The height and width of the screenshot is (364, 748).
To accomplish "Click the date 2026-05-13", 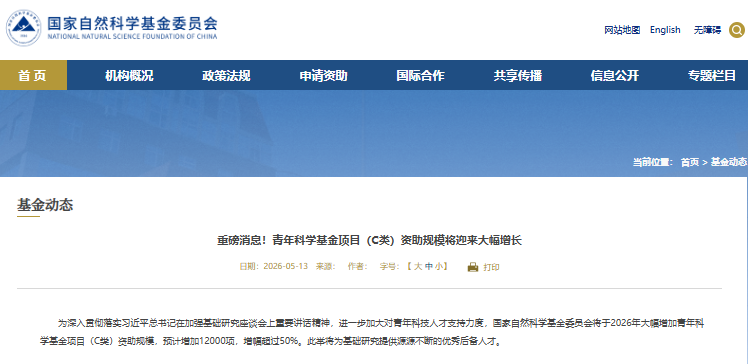I will pyautogui.click(x=286, y=266).
